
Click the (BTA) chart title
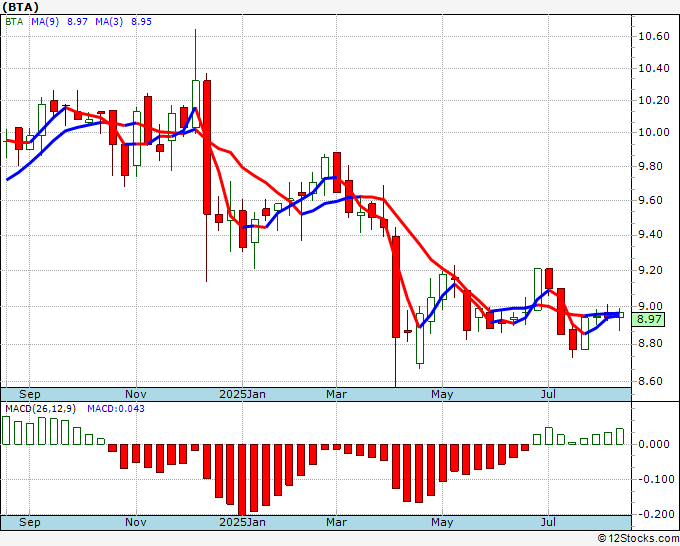pyautogui.click(x=20, y=7)
